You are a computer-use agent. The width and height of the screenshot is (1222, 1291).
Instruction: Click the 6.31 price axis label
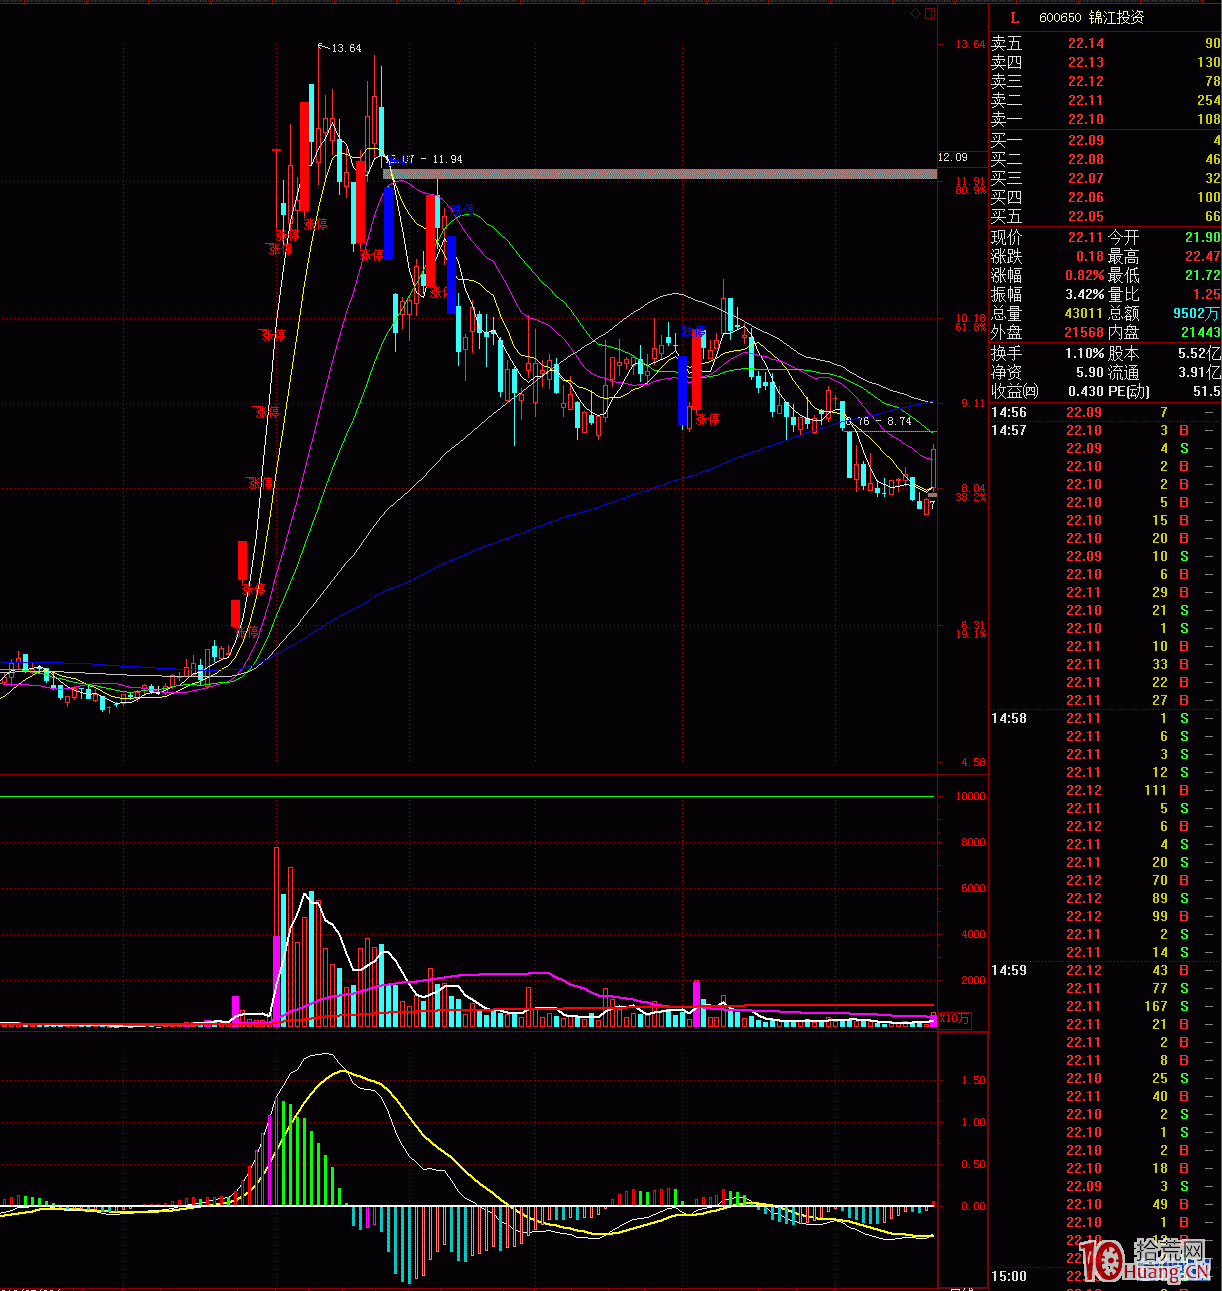[x=972, y=625]
